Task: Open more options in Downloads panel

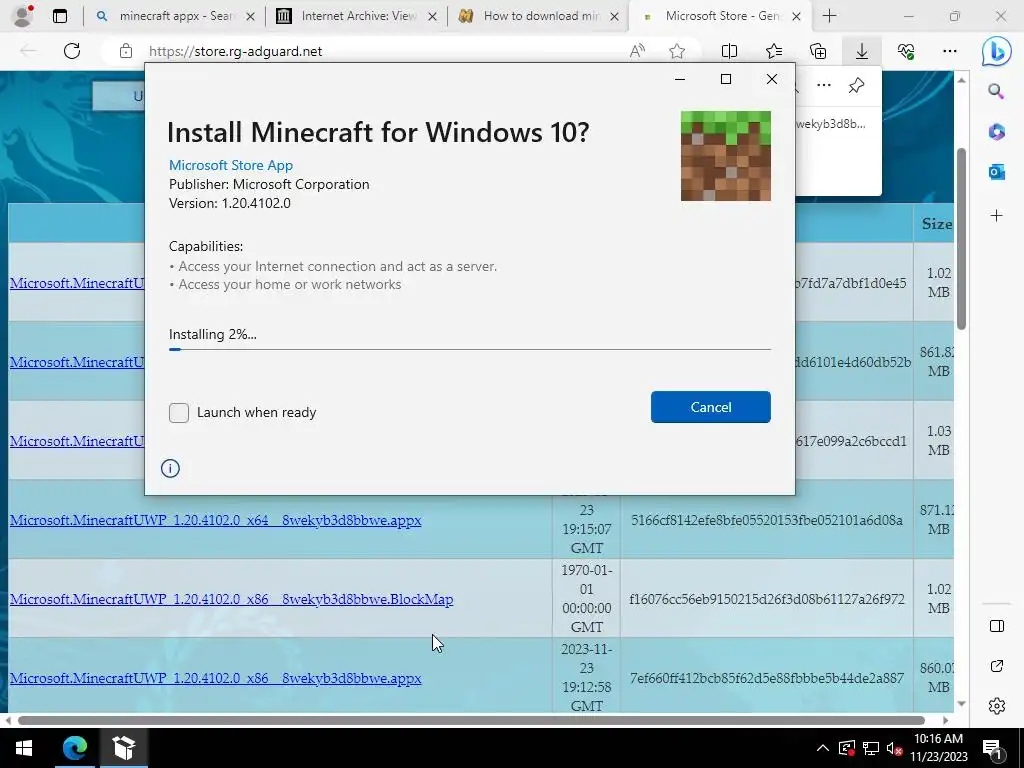Action: coord(824,85)
